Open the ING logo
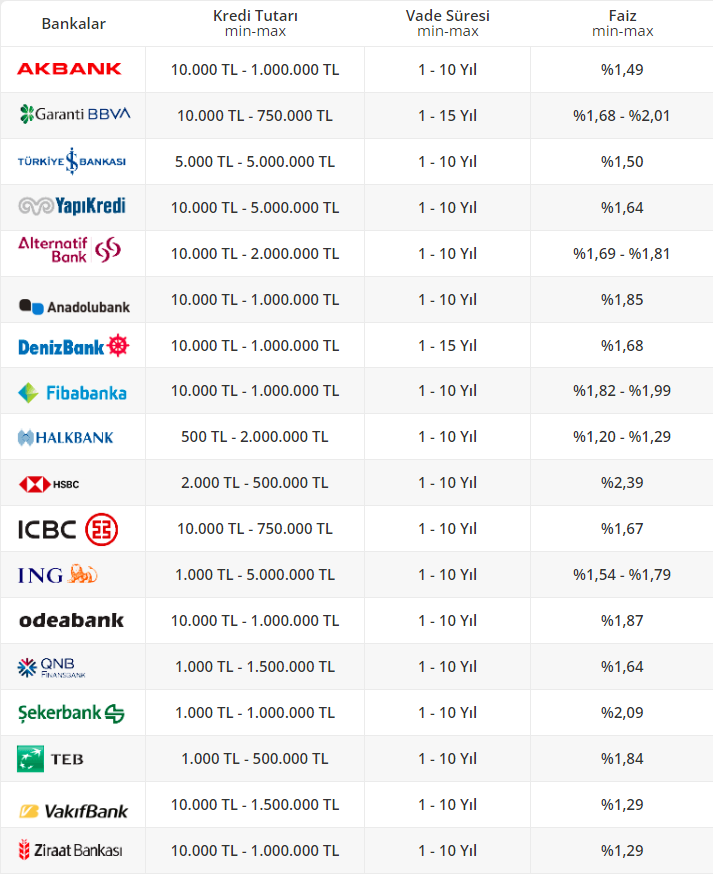The width and height of the screenshot is (713, 874). 58,575
